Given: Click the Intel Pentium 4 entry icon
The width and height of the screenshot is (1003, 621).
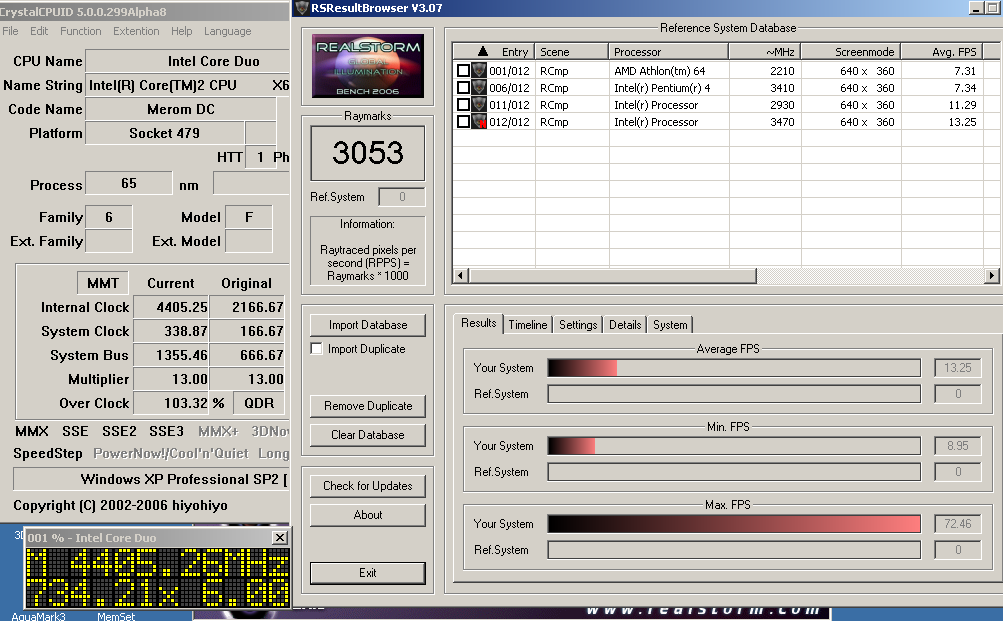Looking at the screenshot, I should (x=479, y=88).
